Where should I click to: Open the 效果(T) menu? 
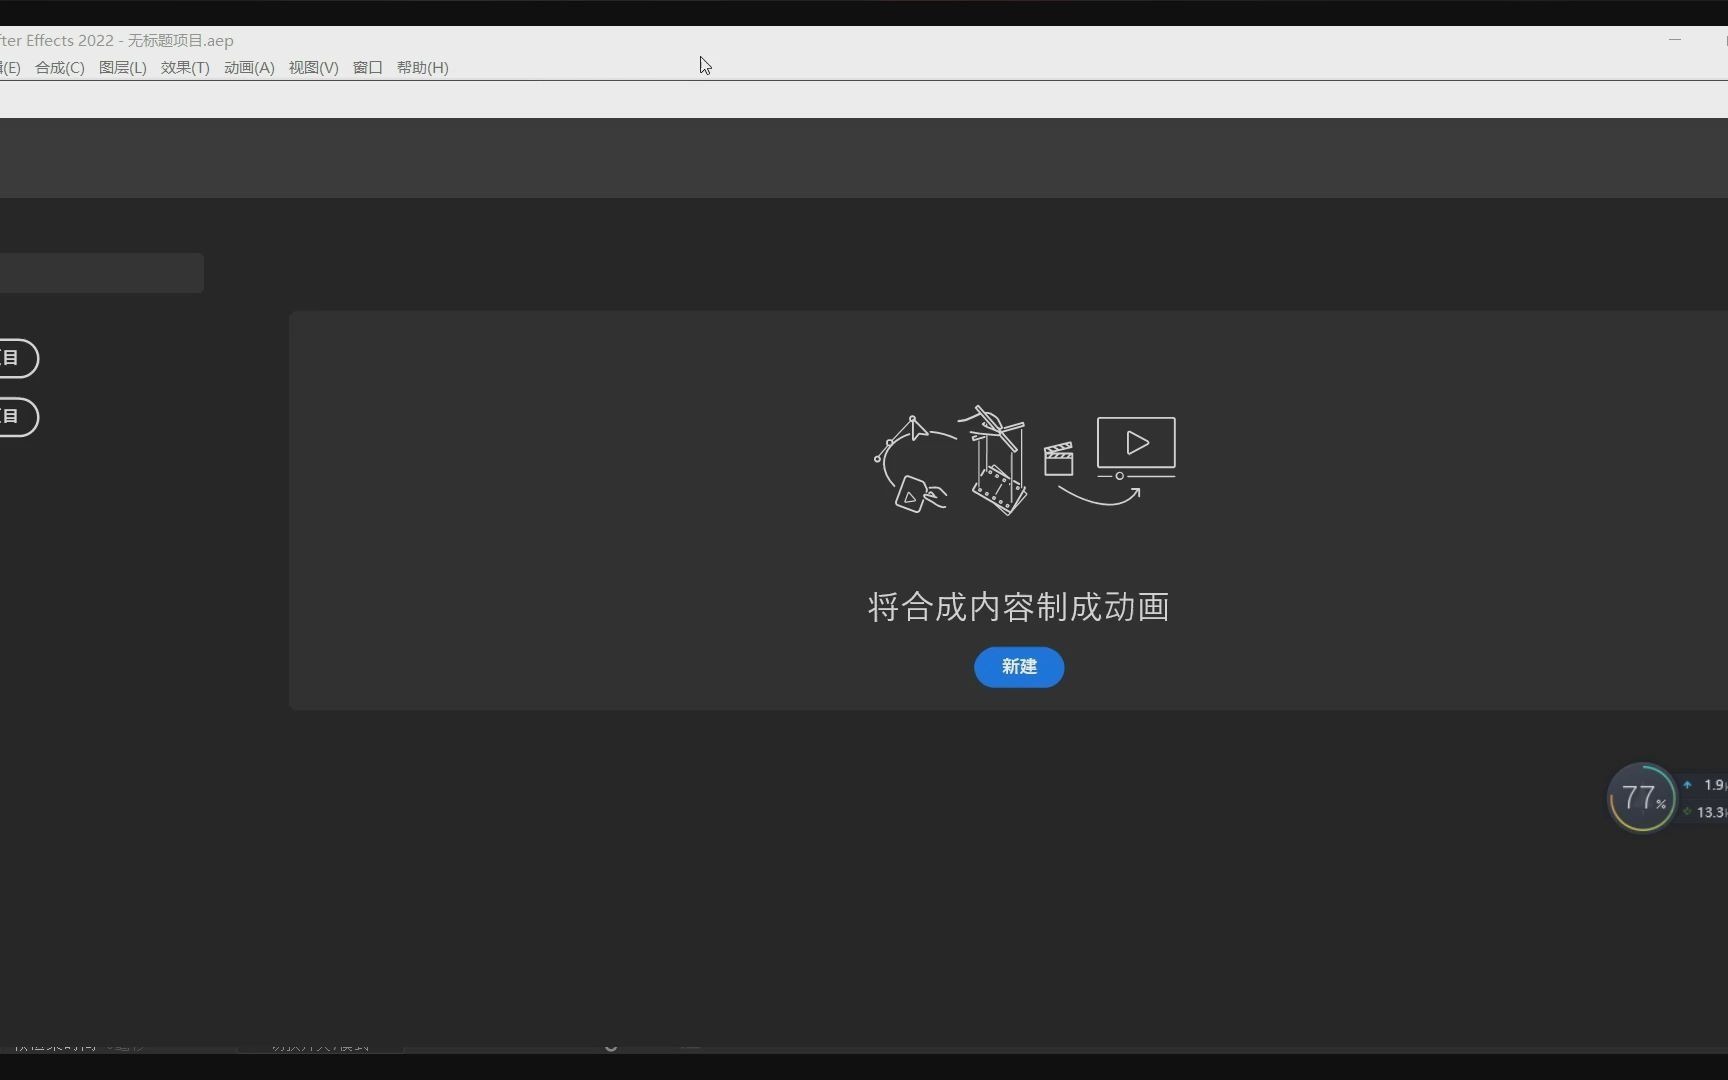click(184, 67)
